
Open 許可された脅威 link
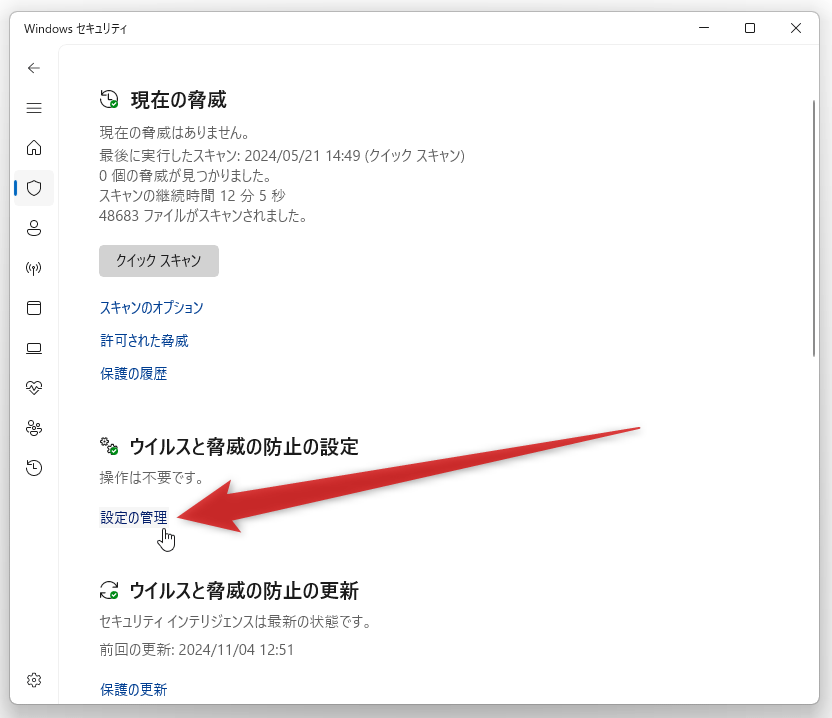pos(144,341)
